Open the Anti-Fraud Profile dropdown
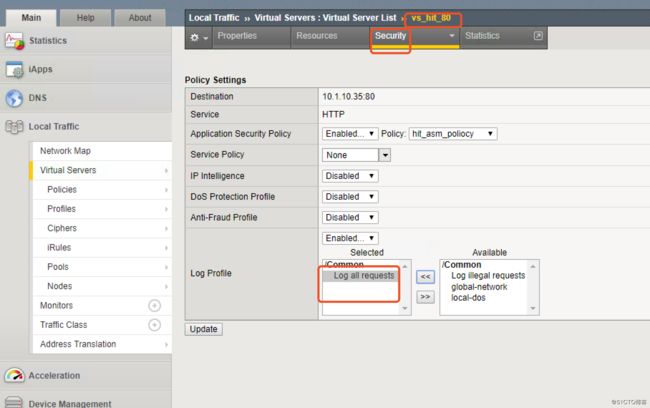 point(350,218)
